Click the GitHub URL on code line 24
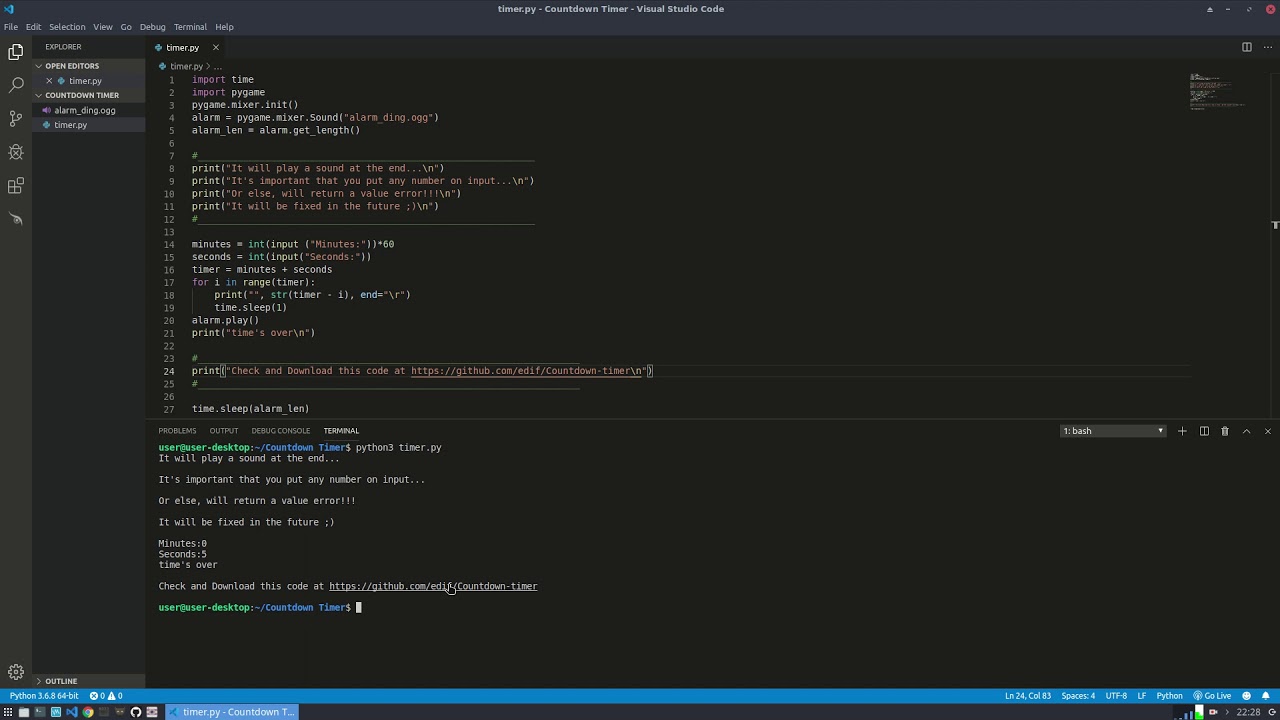The image size is (1280, 720). tap(526, 371)
